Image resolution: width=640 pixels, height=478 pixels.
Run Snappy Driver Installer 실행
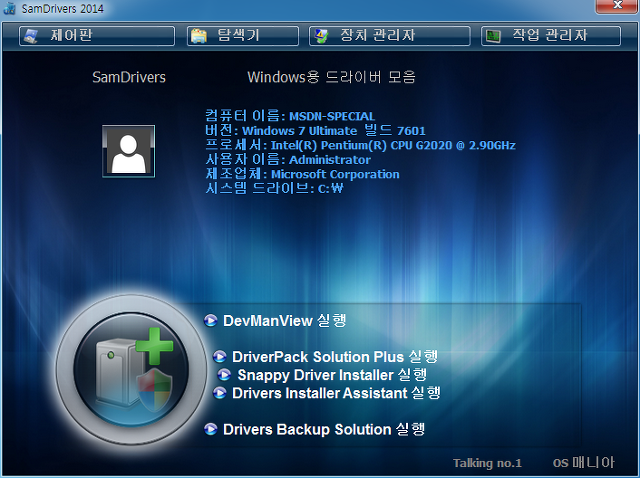[x=332, y=375]
